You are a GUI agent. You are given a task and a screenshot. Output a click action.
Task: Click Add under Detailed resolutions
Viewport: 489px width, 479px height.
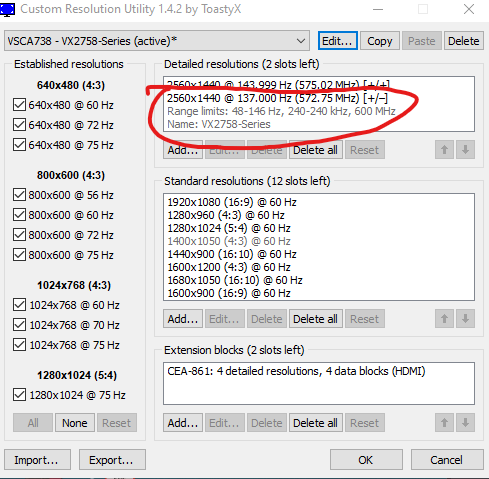pos(183,150)
